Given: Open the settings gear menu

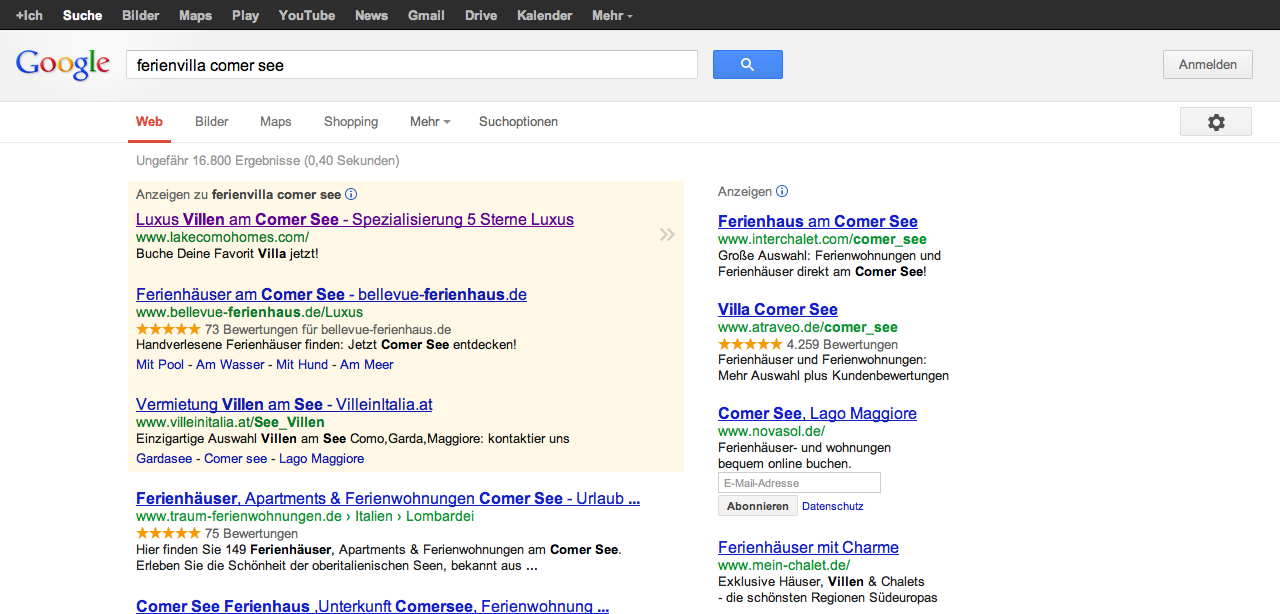Looking at the screenshot, I should 1215,122.
